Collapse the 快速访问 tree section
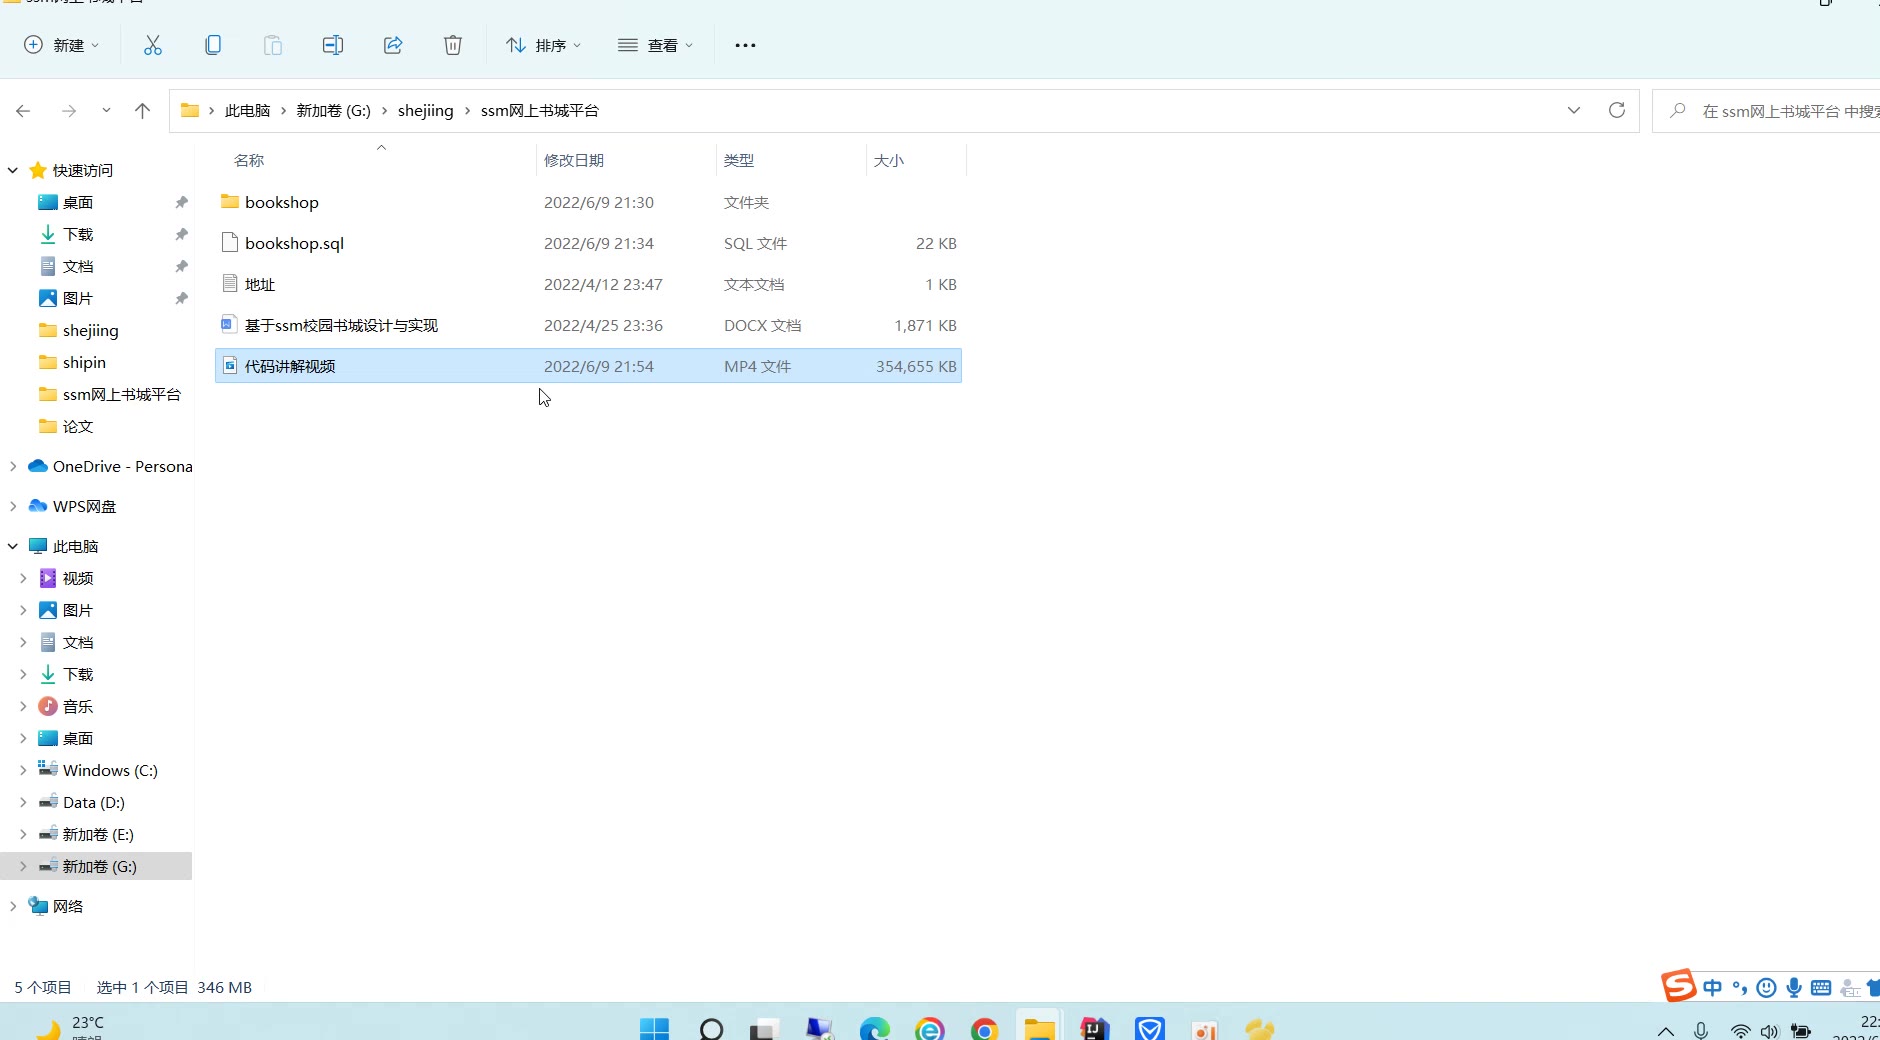The image size is (1880, 1040). (x=13, y=171)
